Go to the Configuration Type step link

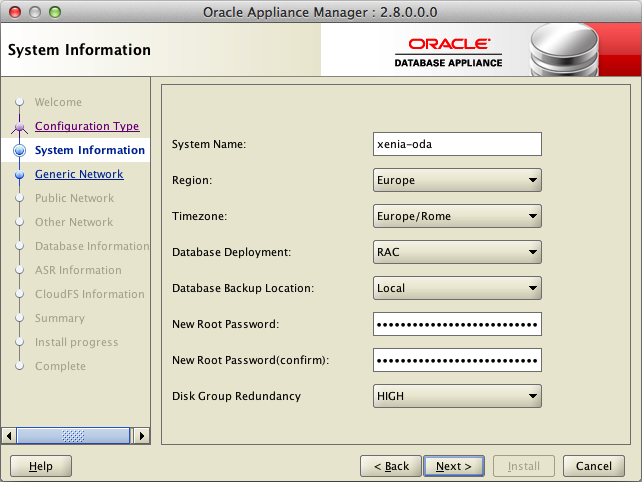click(87, 126)
